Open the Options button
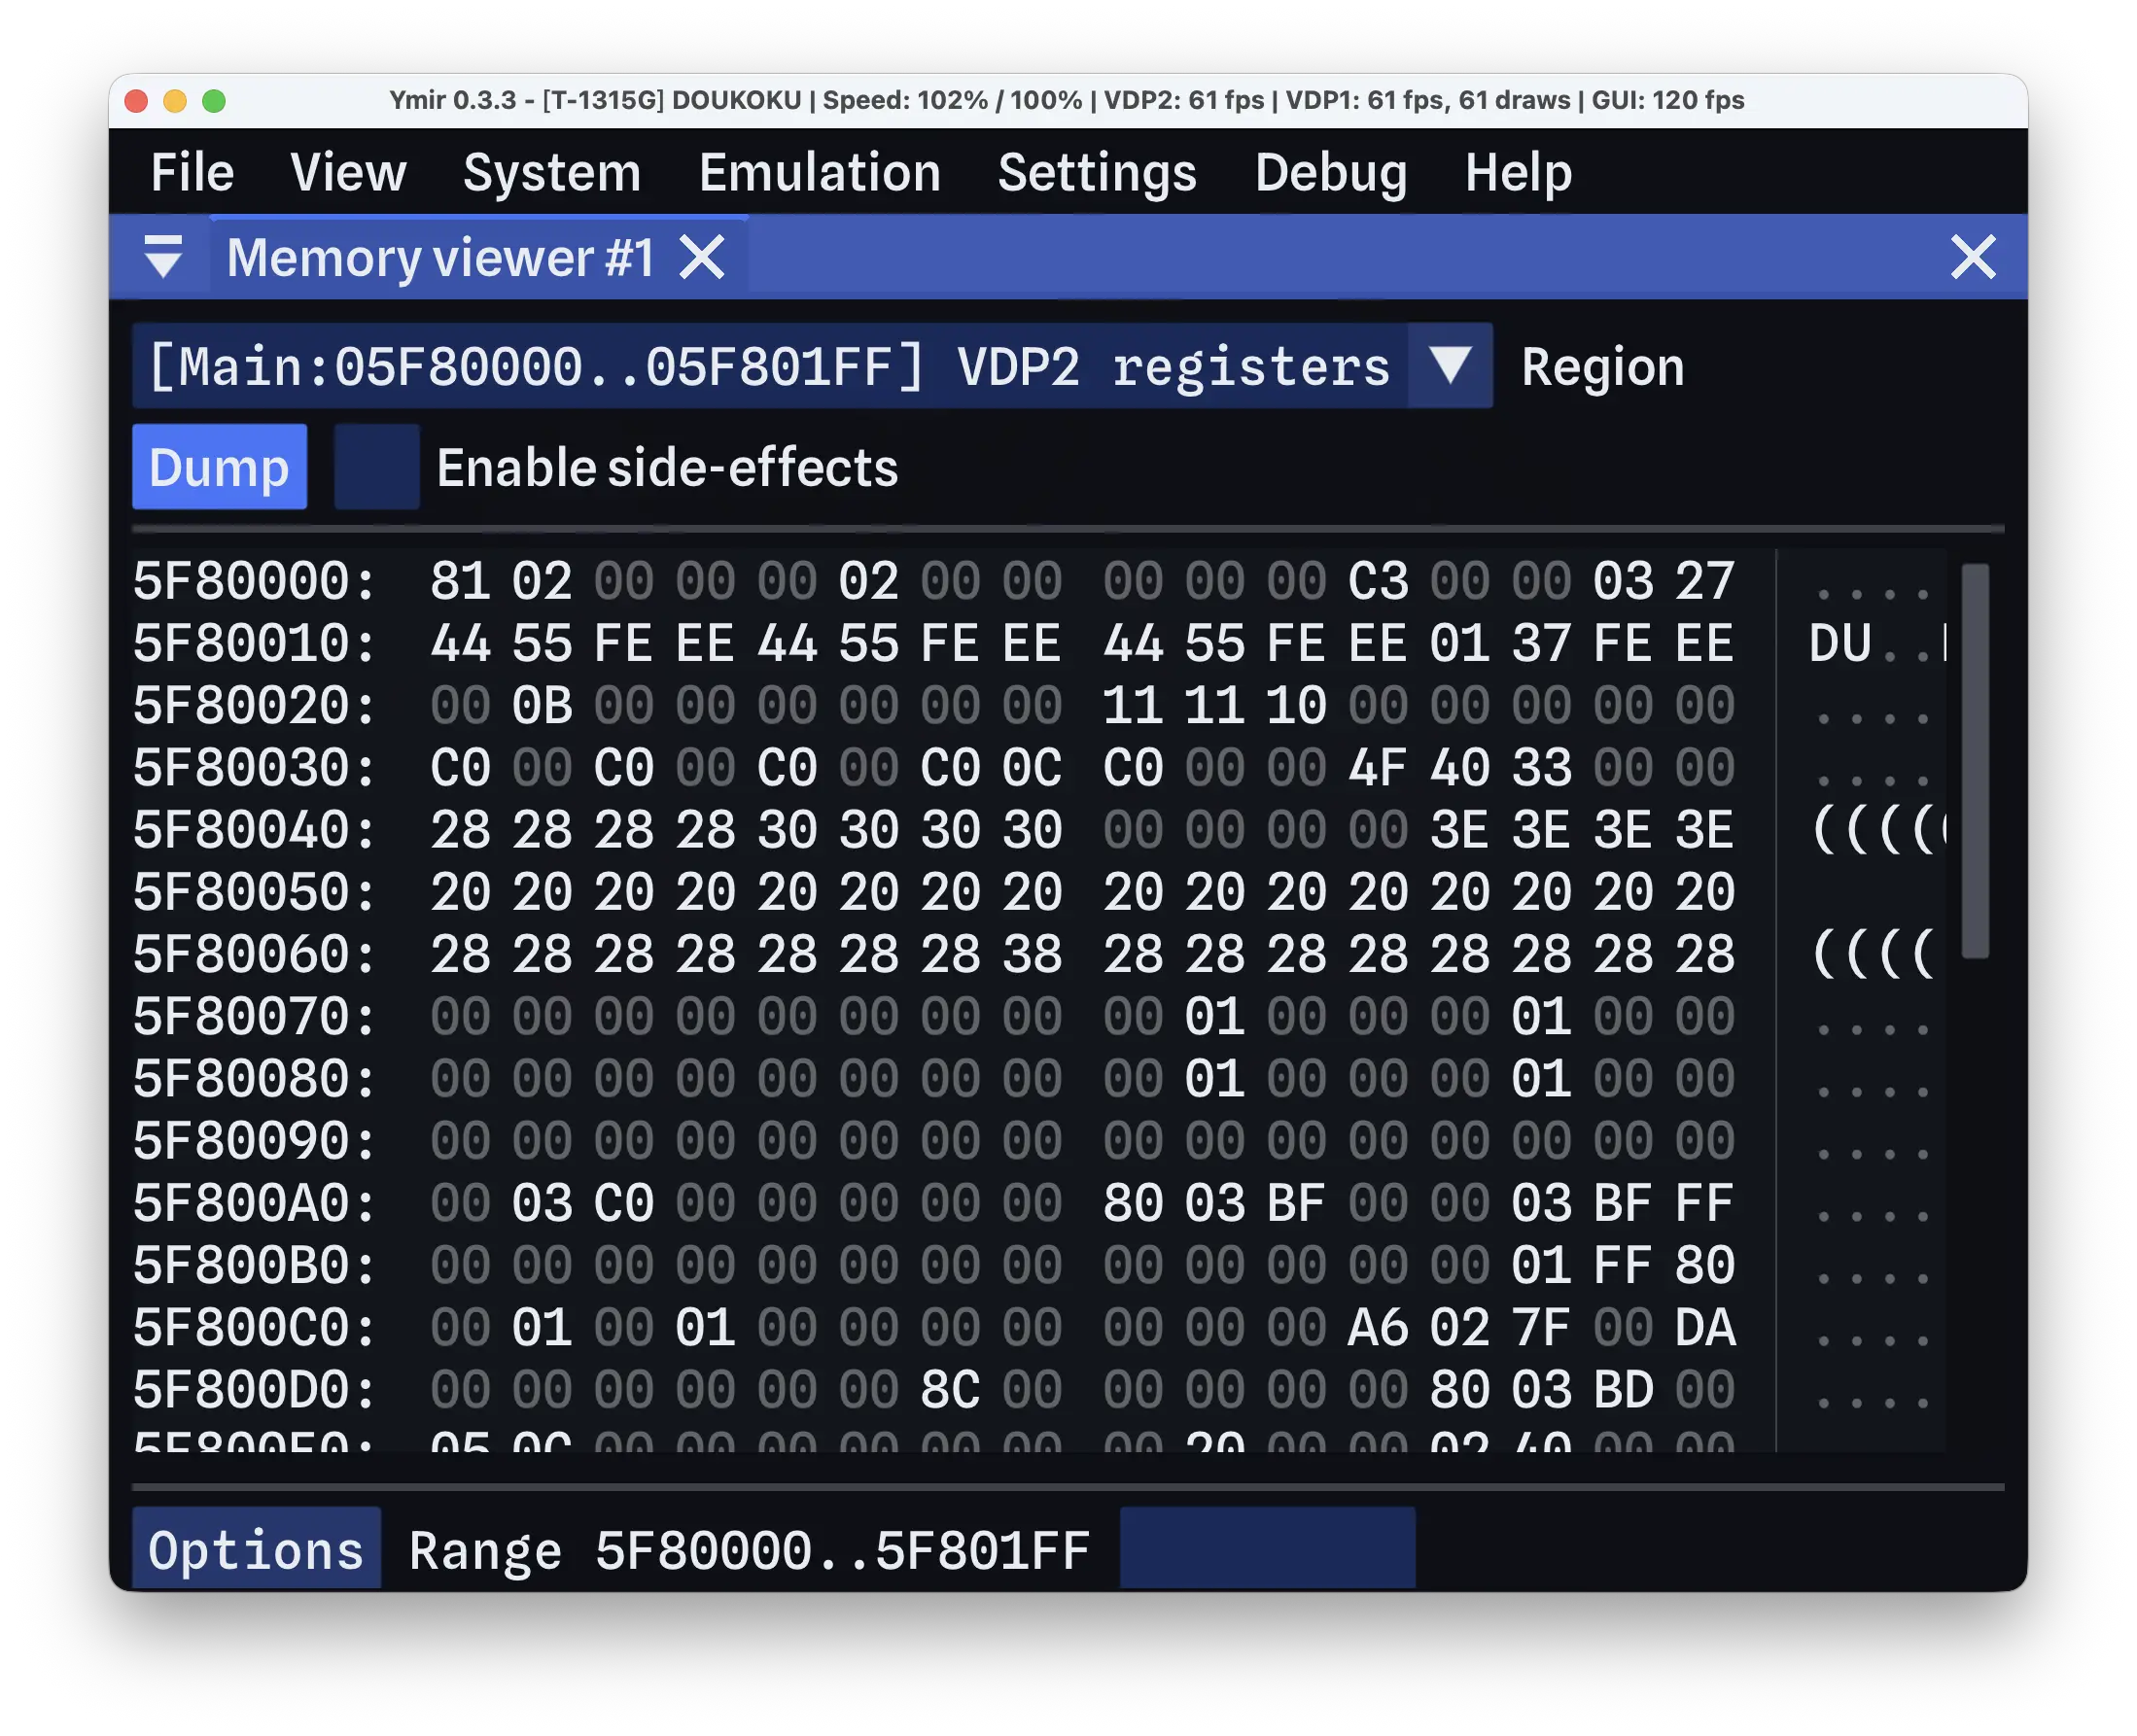2137x1736 pixels. (256, 1549)
